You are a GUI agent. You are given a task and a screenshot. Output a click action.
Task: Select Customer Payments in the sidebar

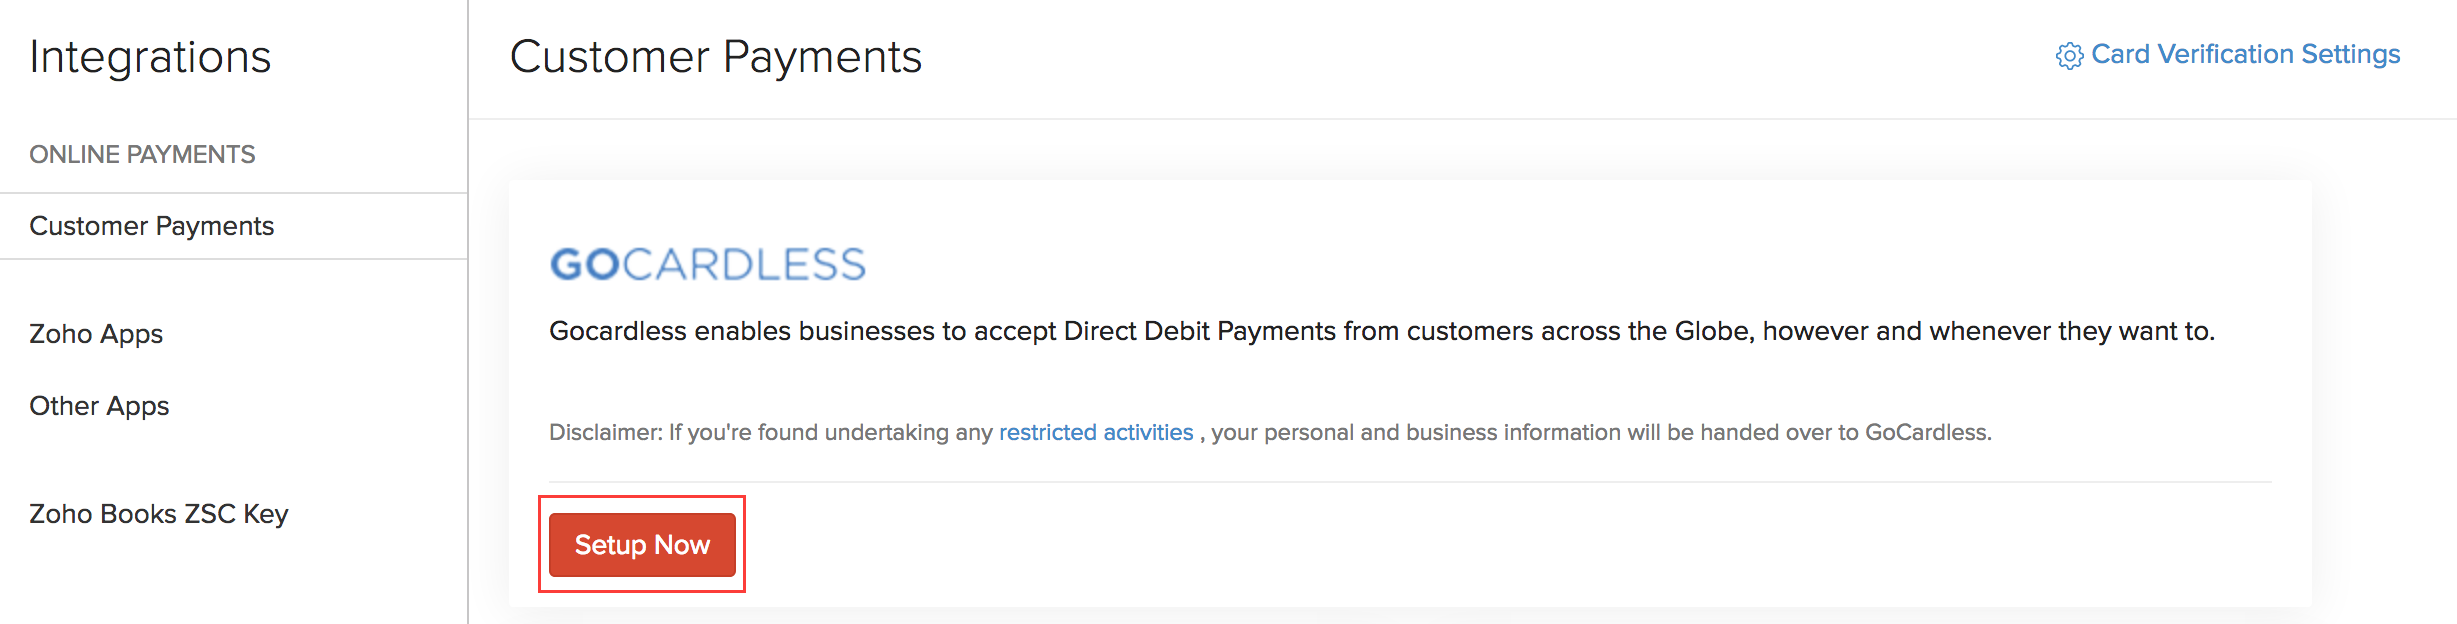[x=151, y=226]
